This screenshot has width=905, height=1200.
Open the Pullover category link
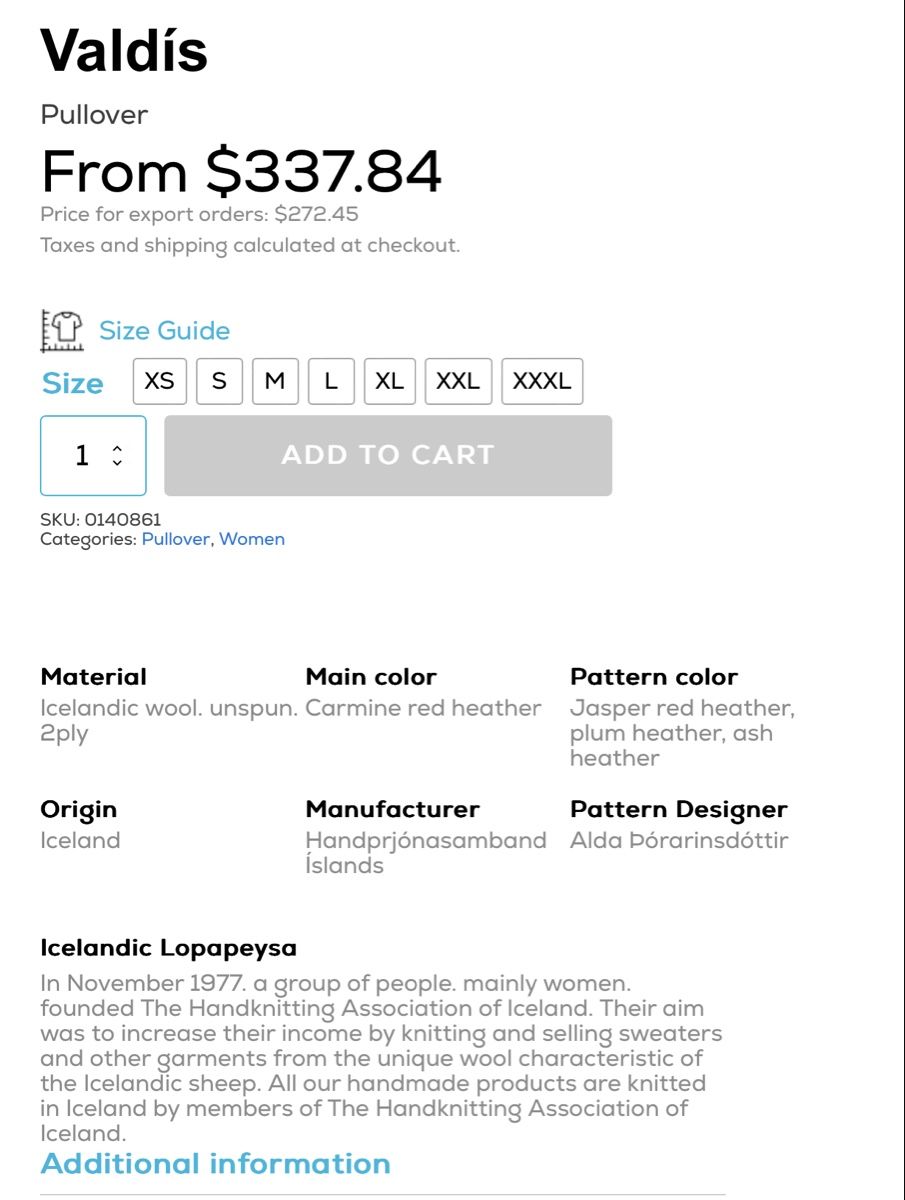point(175,539)
